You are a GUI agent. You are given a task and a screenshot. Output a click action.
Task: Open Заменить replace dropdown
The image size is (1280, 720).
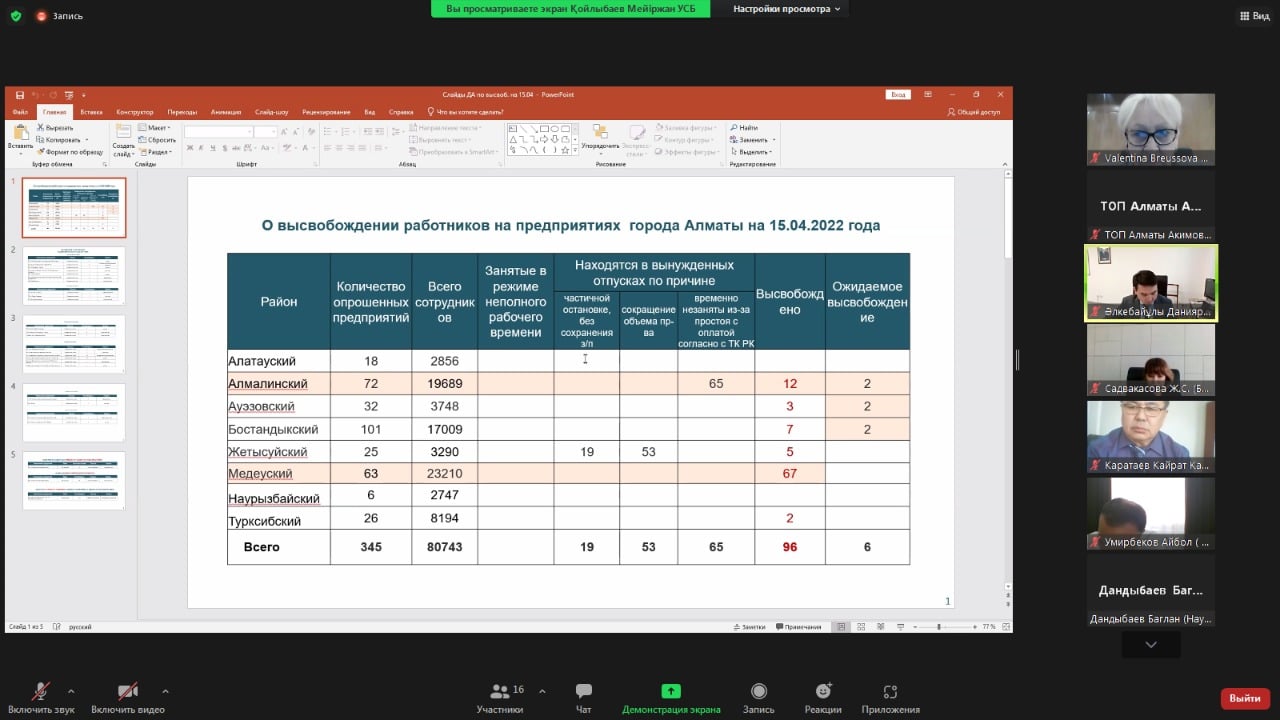[751, 139]
